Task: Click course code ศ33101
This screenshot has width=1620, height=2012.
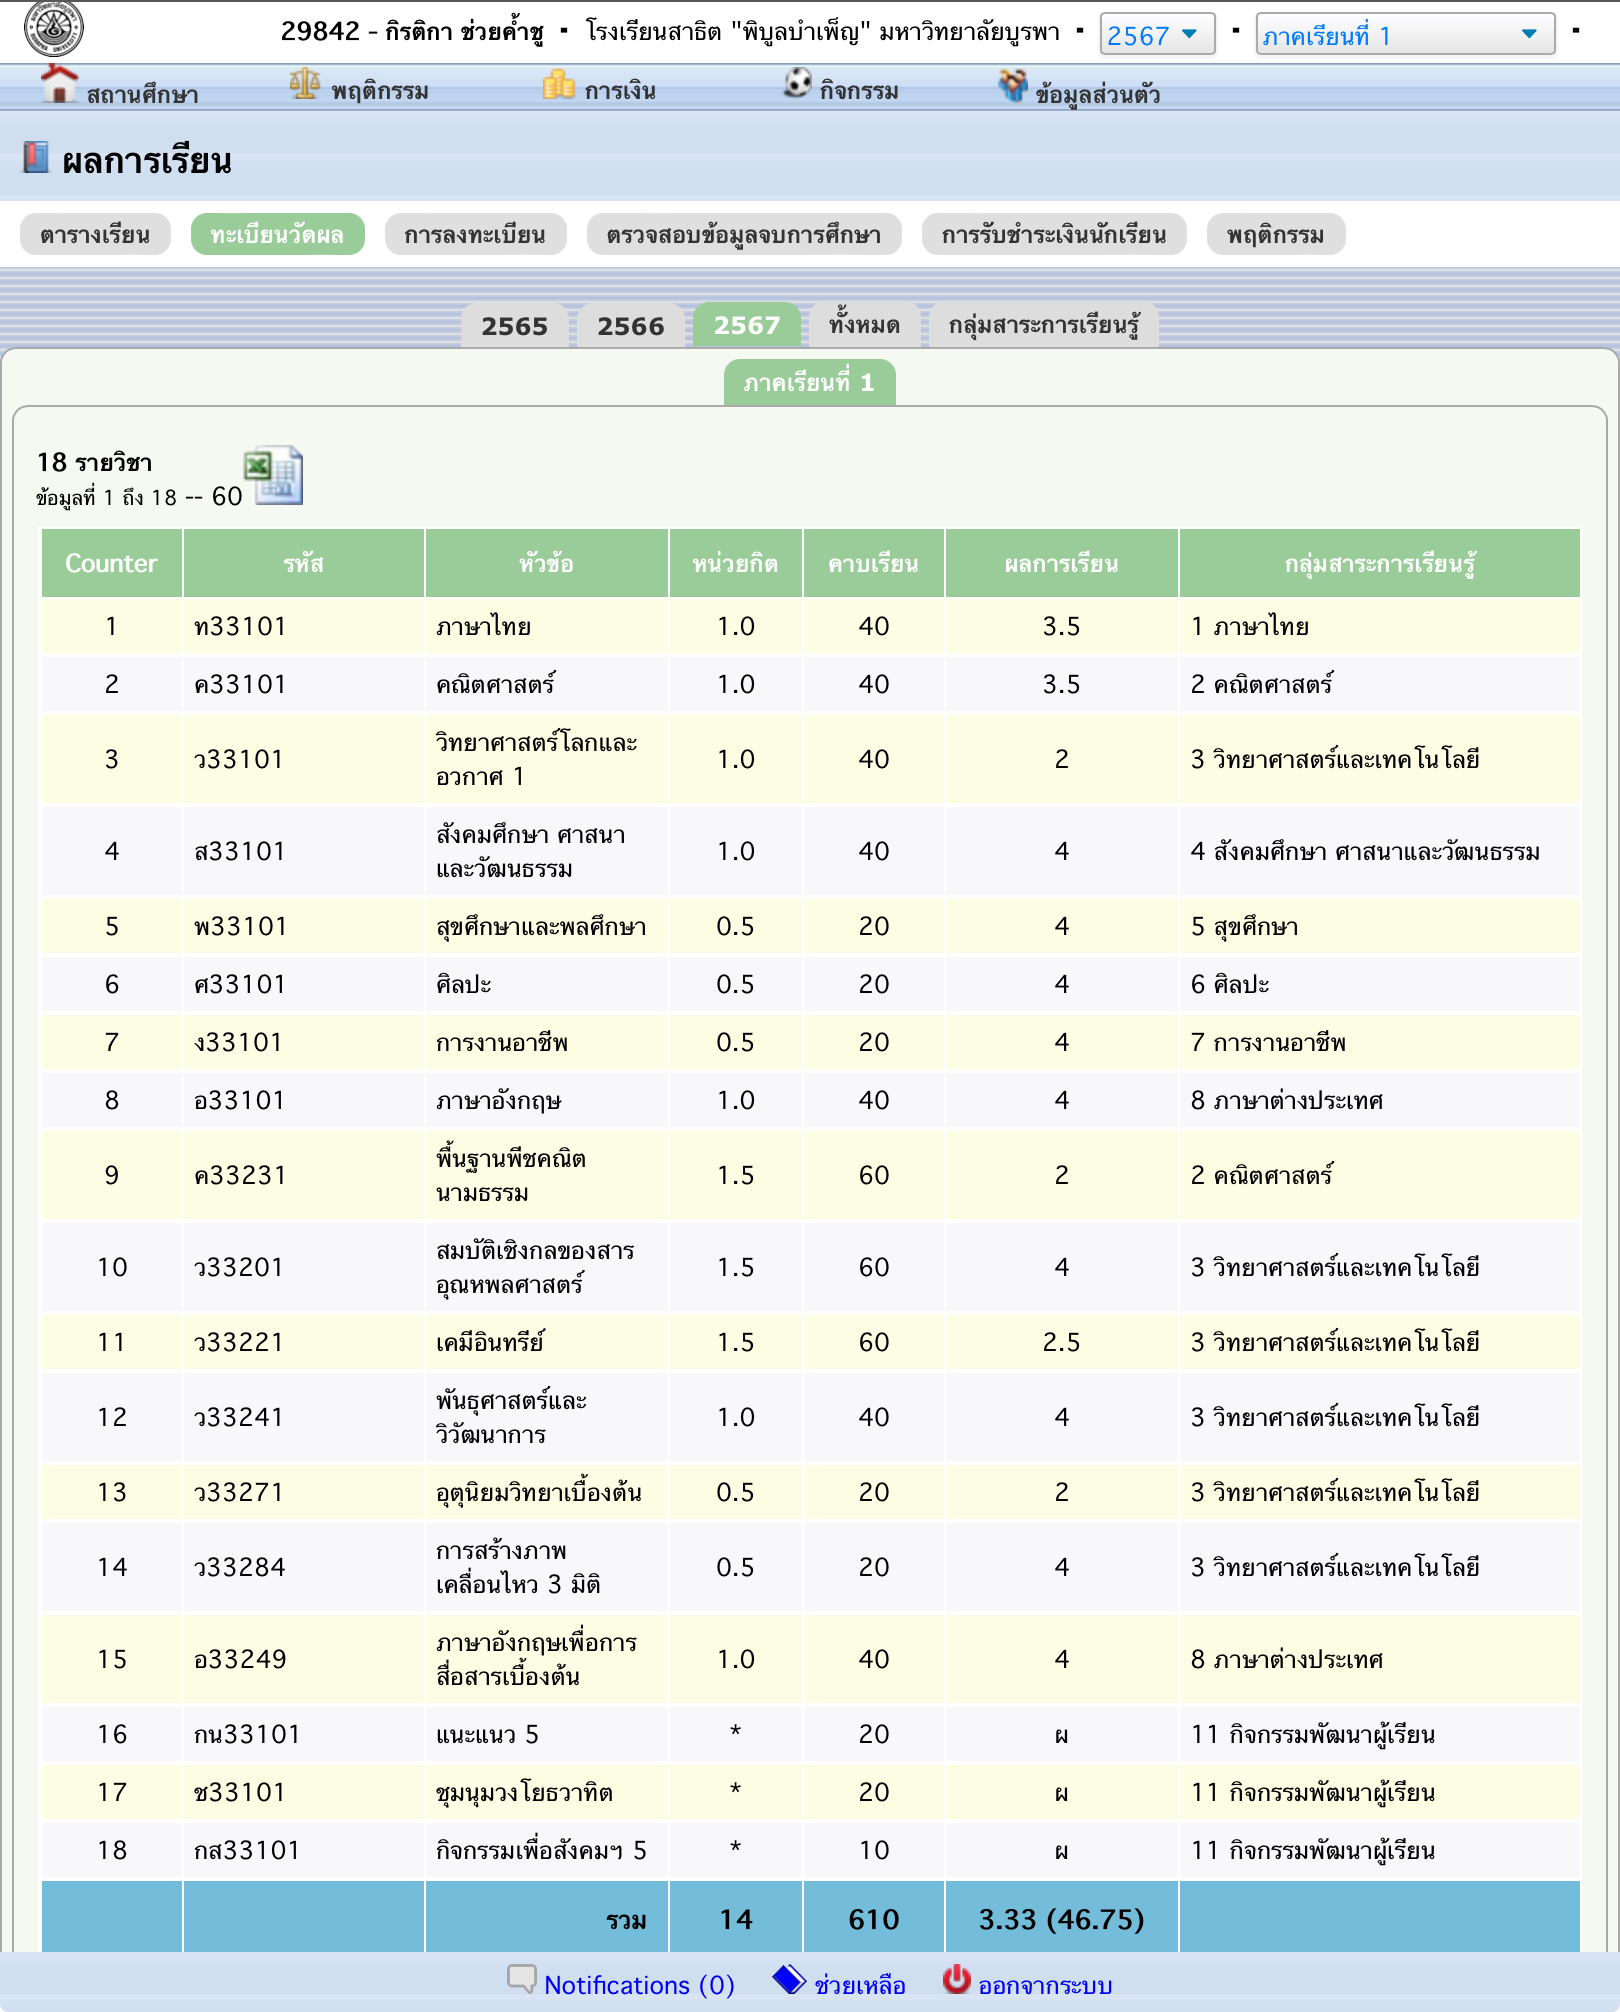Action: pos(240,984)
